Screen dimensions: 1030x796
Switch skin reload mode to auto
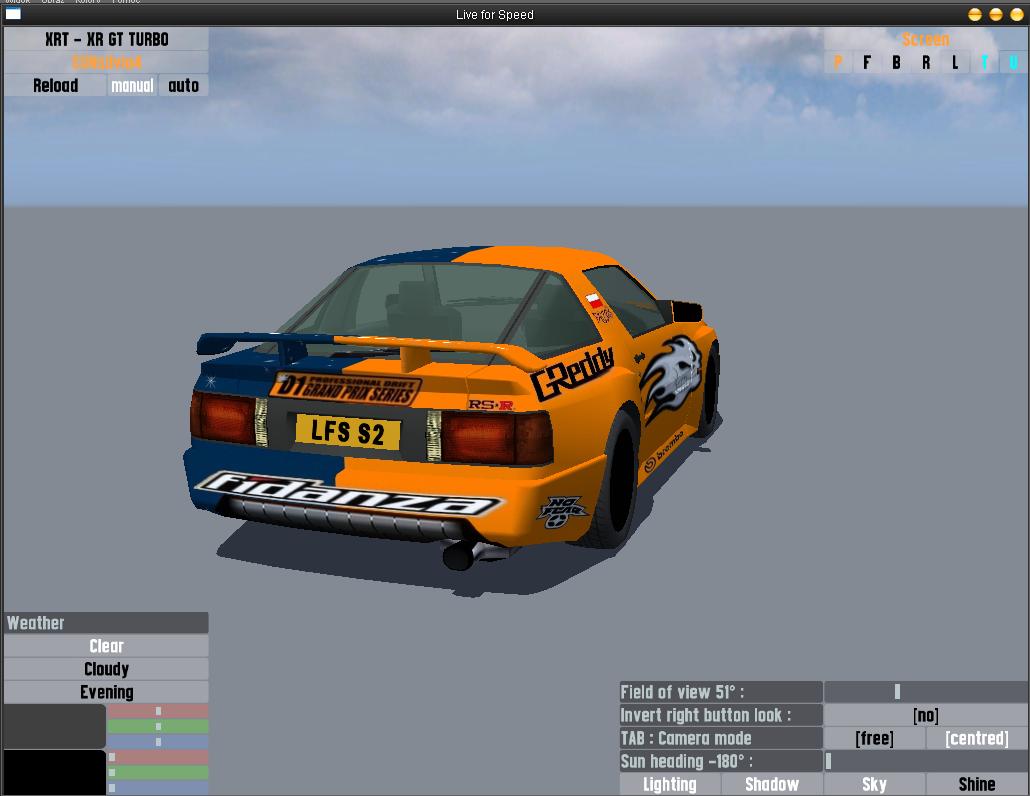[183, 85]
